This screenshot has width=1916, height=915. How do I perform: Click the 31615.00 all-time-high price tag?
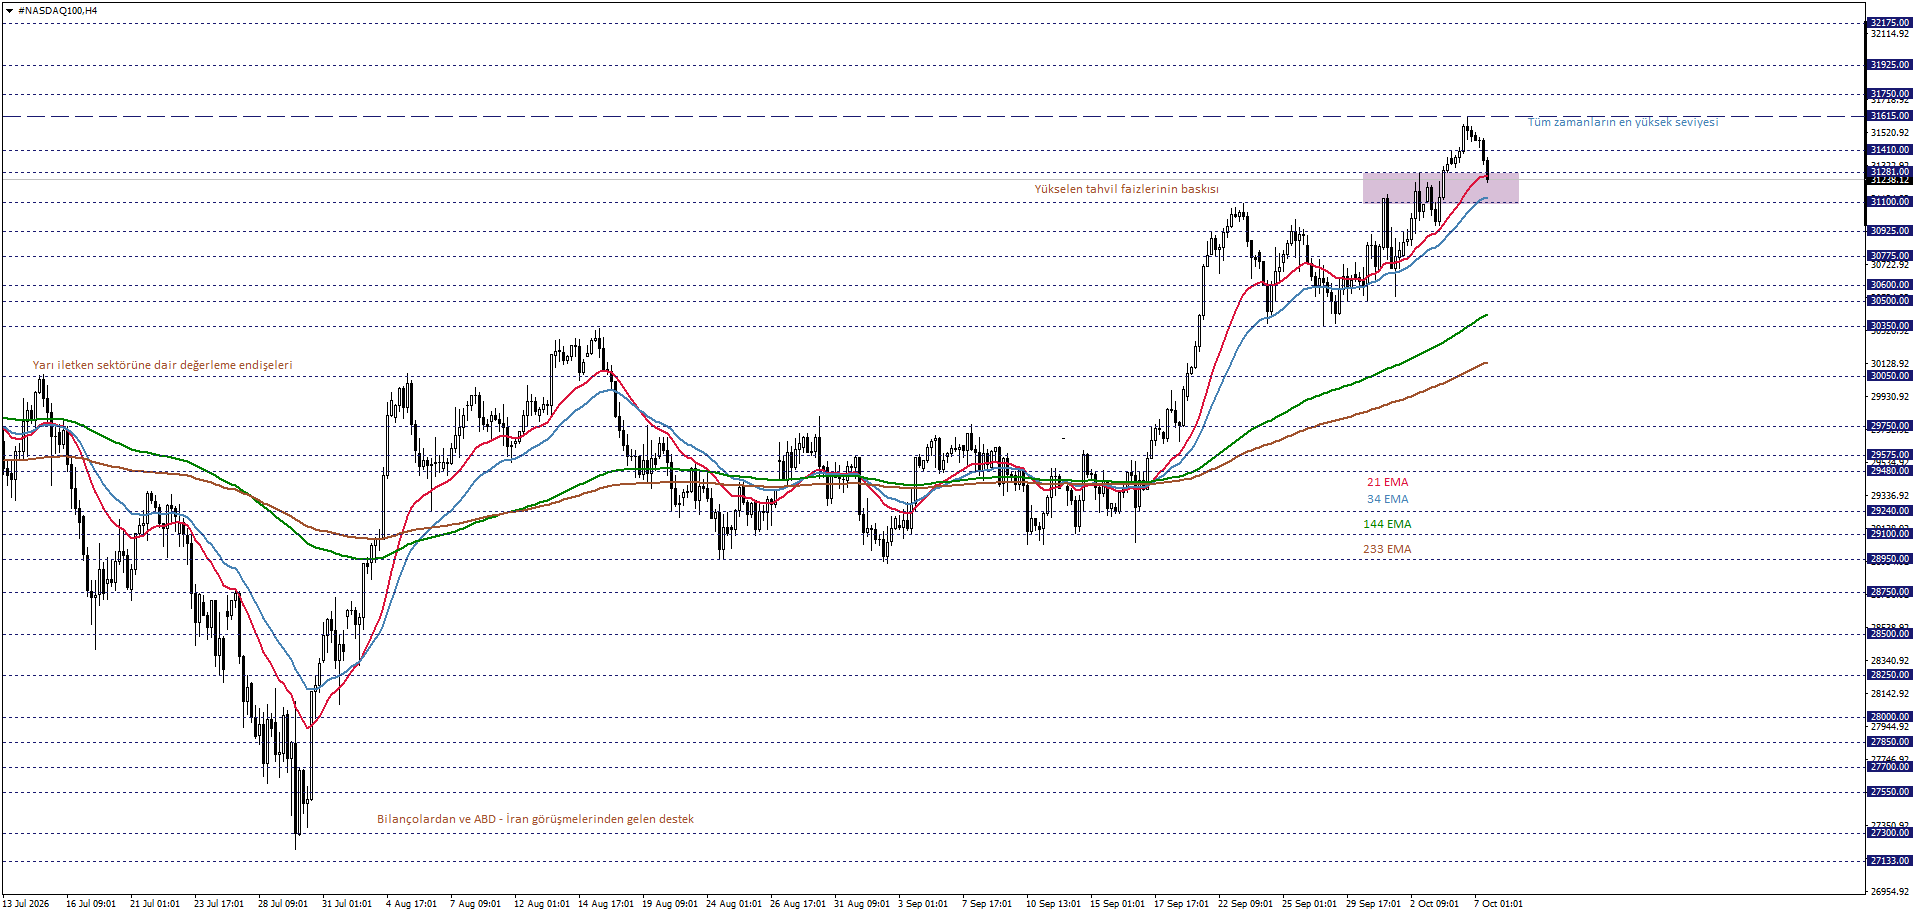(1890, 116)
